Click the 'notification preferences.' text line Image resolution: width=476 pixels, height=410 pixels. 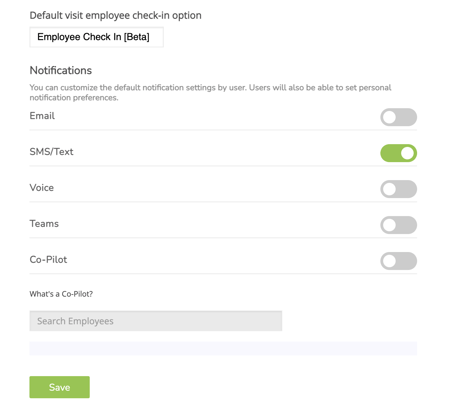pos(74,98)
